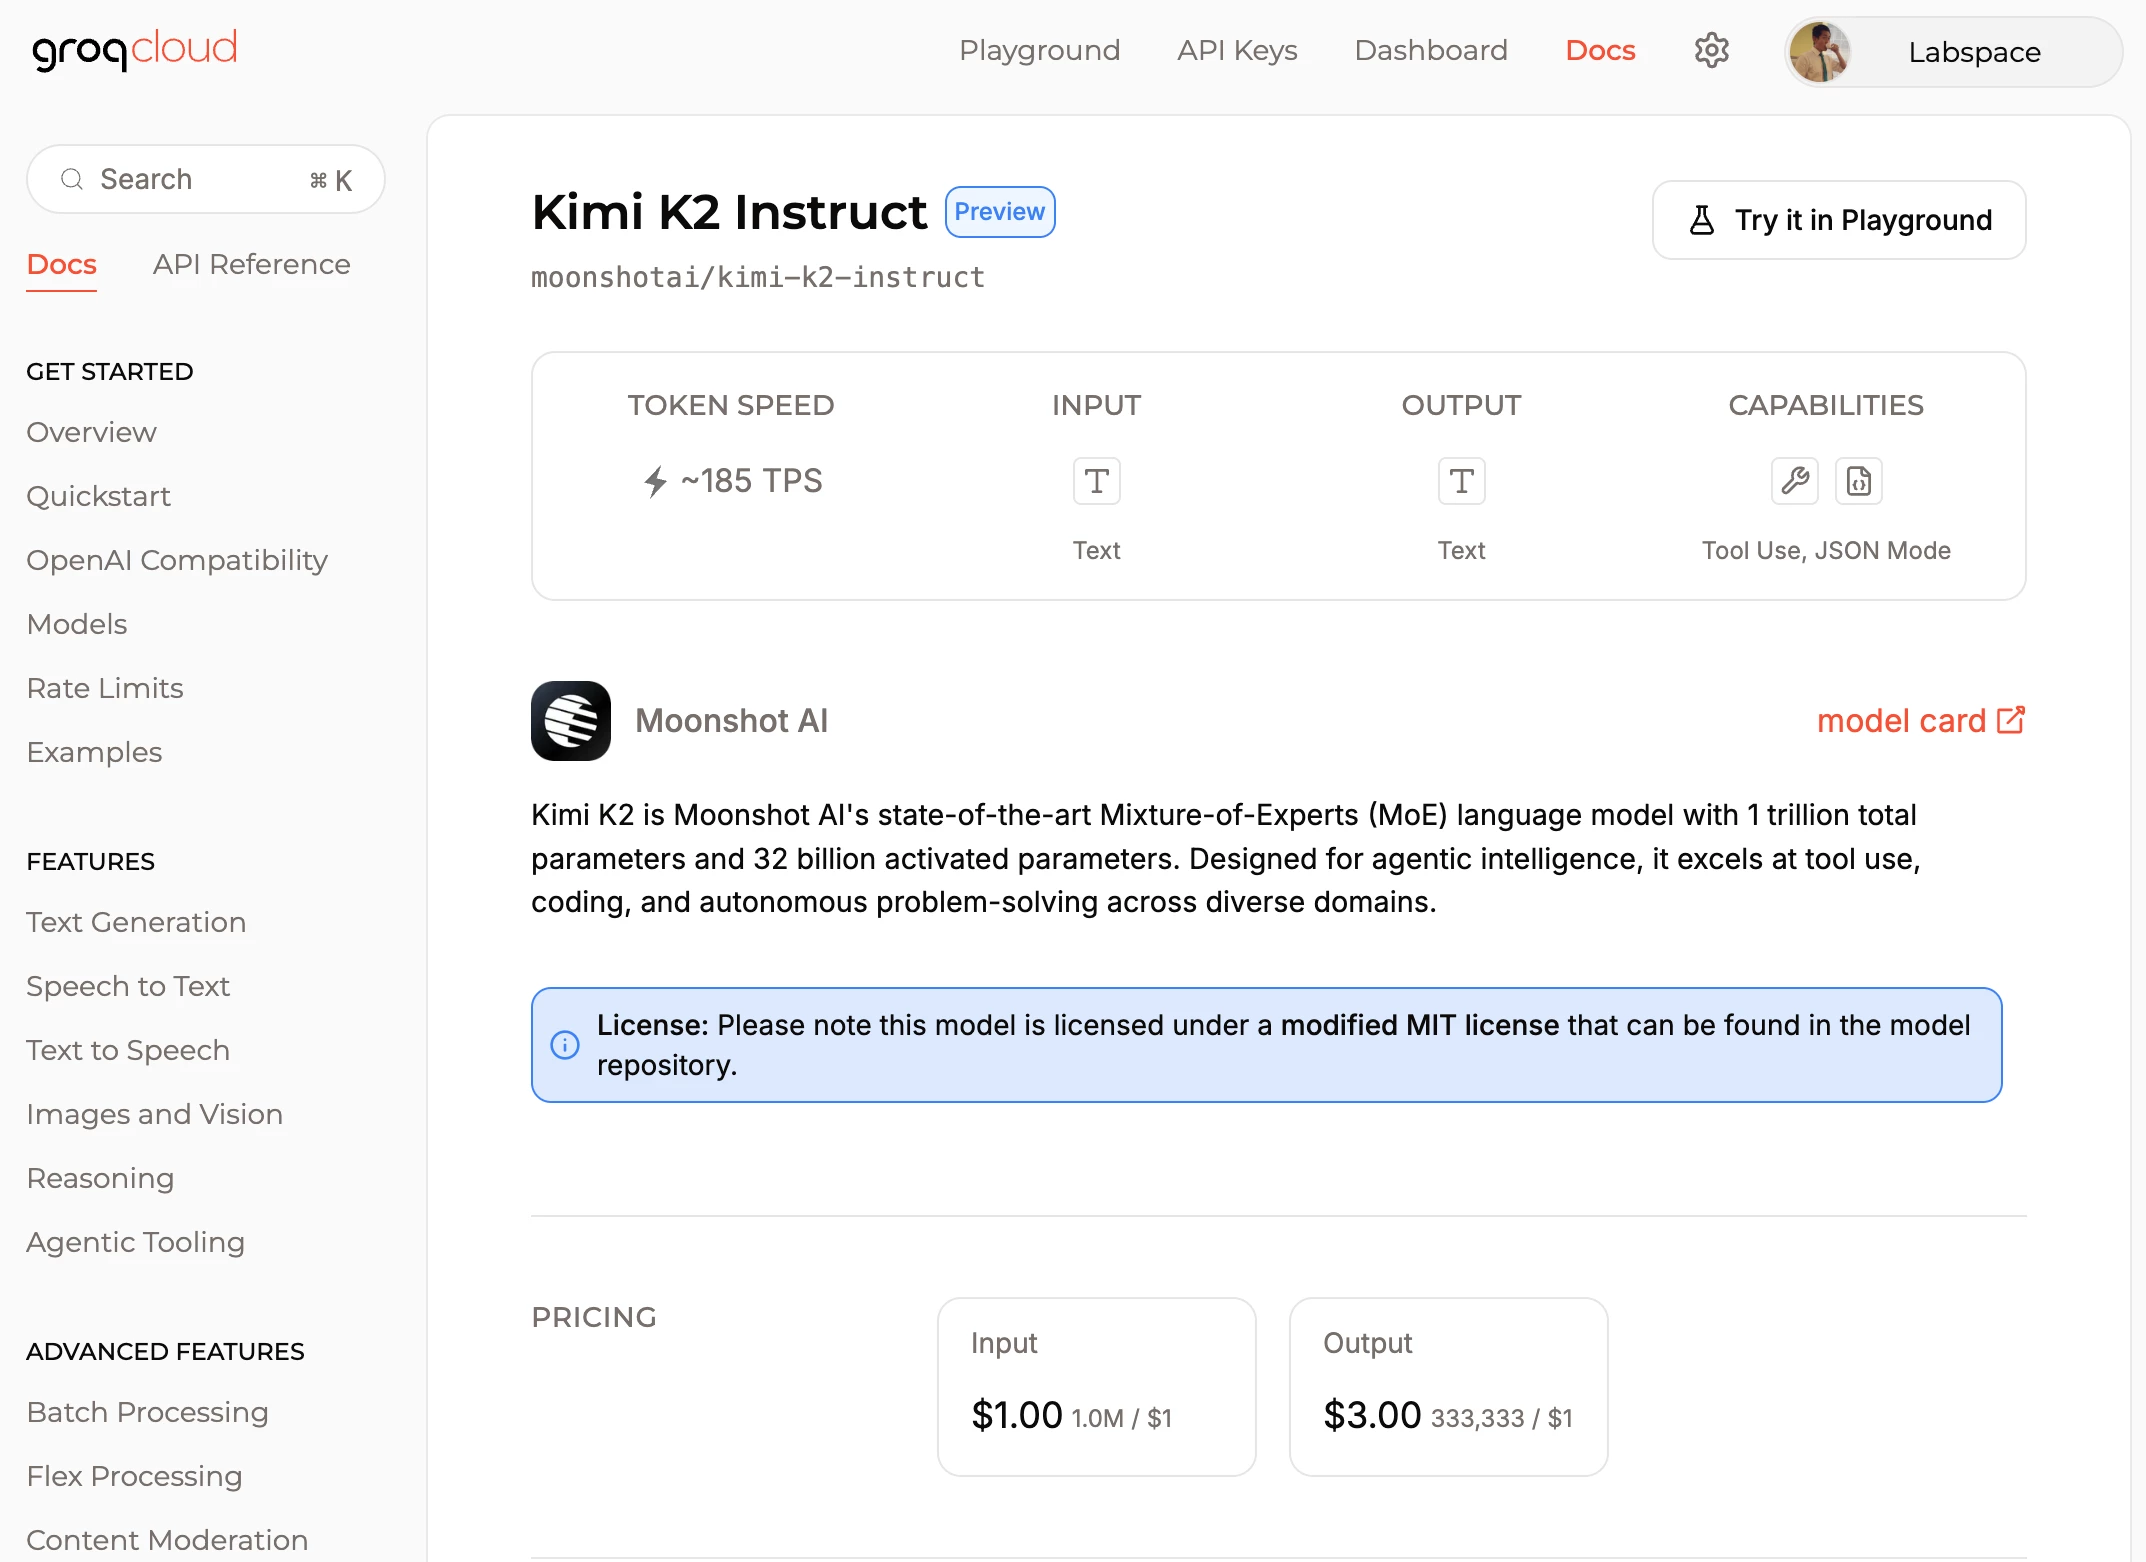The image size is (2146, 1562).
Task: Open the Models docs page
Action: coord(77,625)
